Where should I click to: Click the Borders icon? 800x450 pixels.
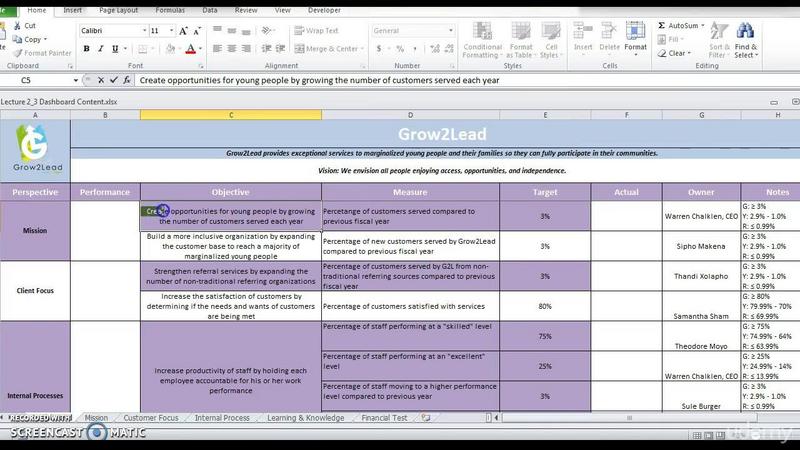[x=142, y=49]
